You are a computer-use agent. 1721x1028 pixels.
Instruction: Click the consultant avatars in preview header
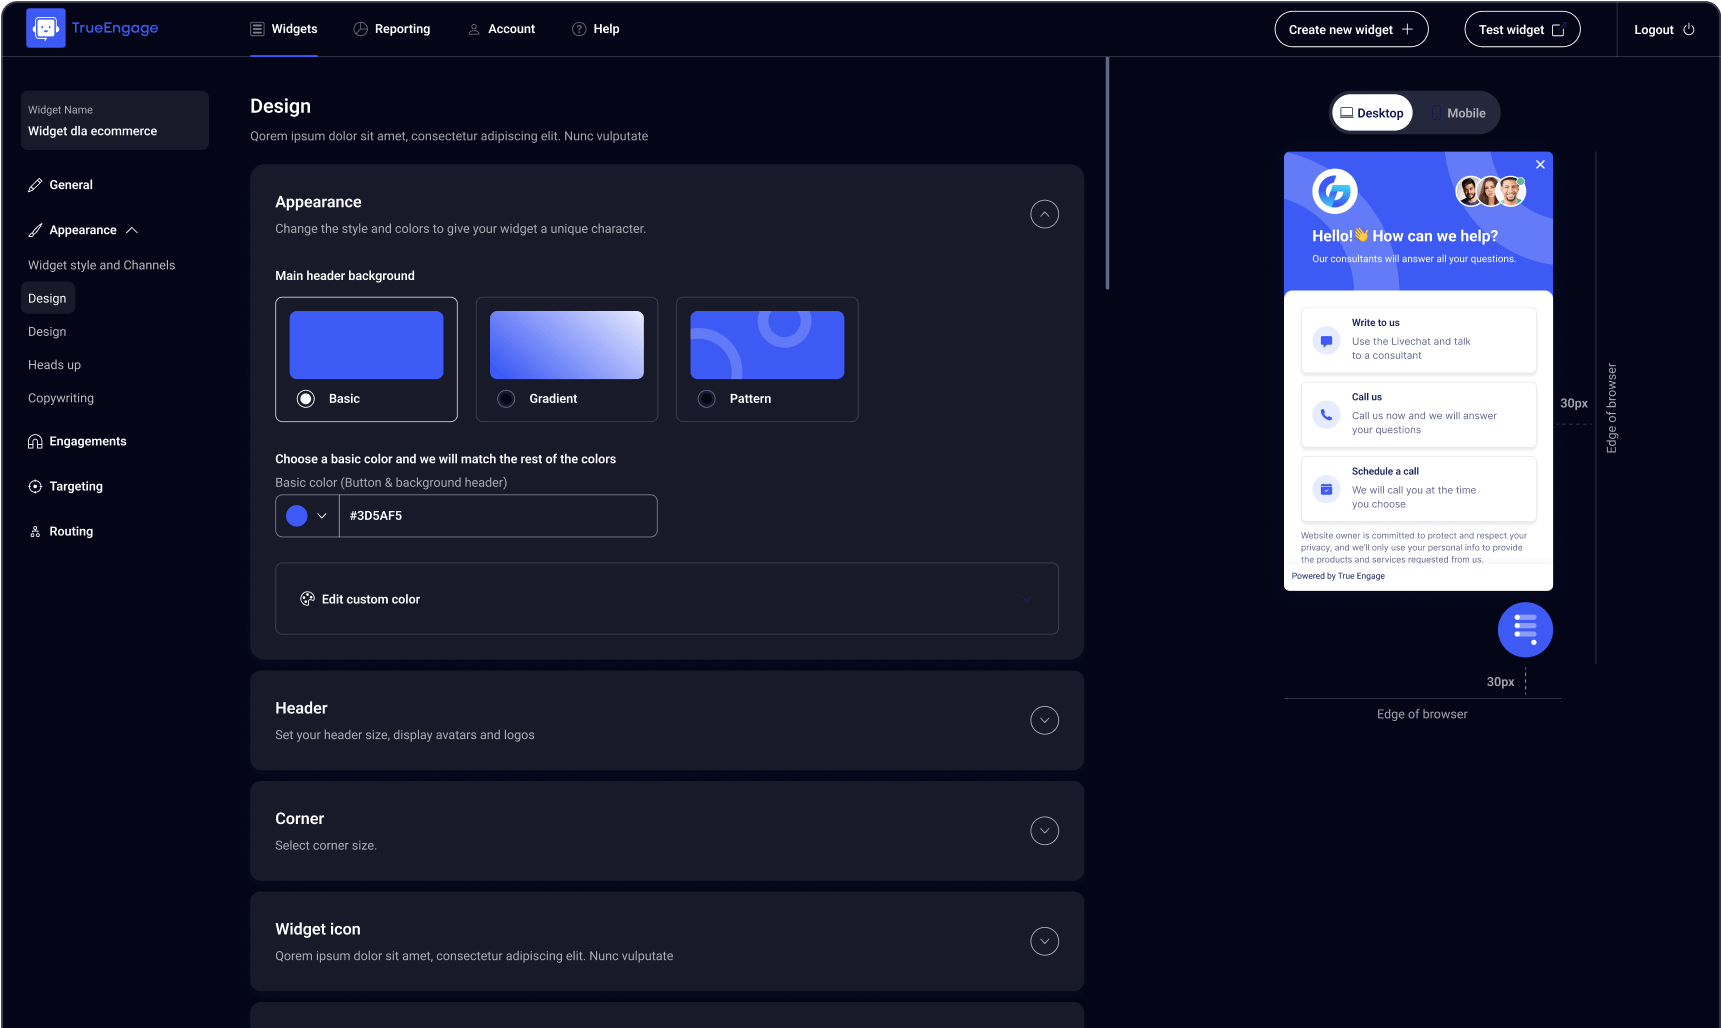tap(1490, 191)
